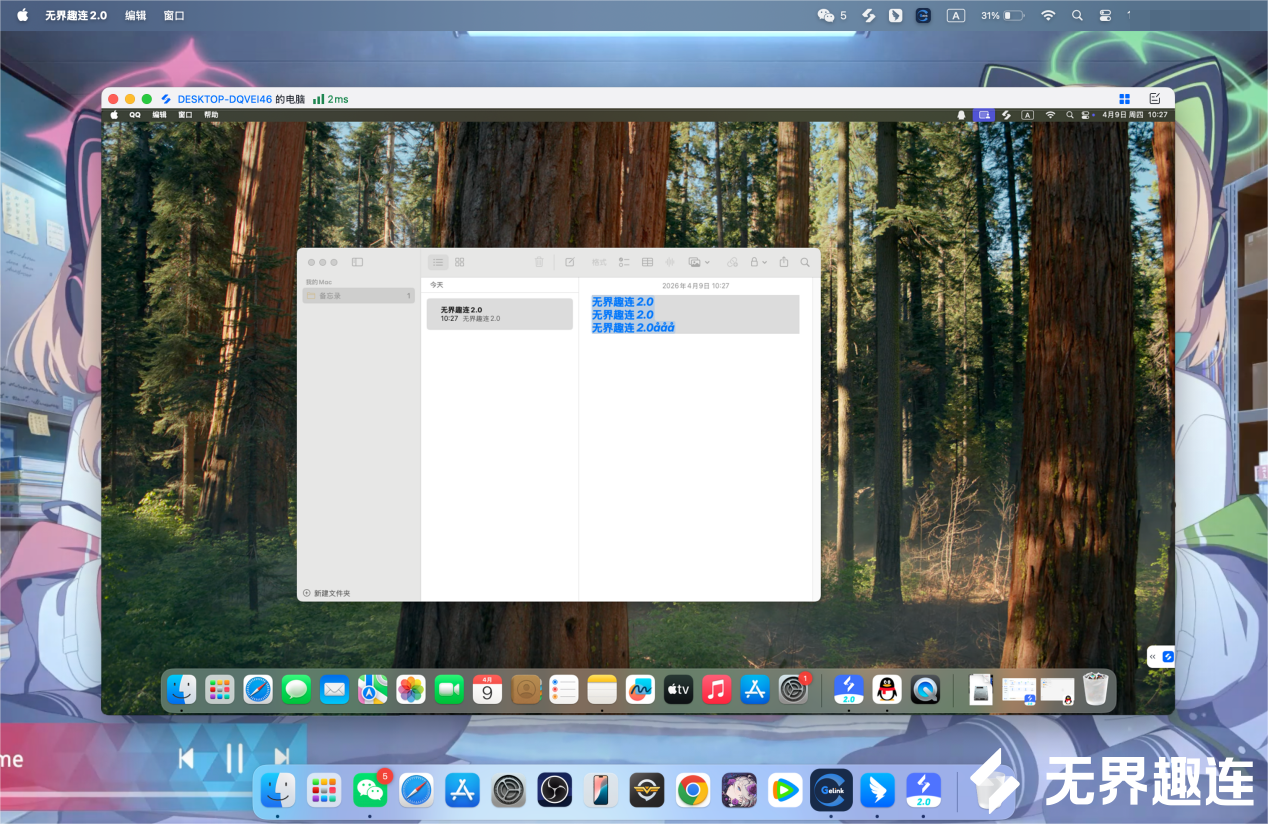
Task: Pause playback in the music widget
Action: coord(234,758)
